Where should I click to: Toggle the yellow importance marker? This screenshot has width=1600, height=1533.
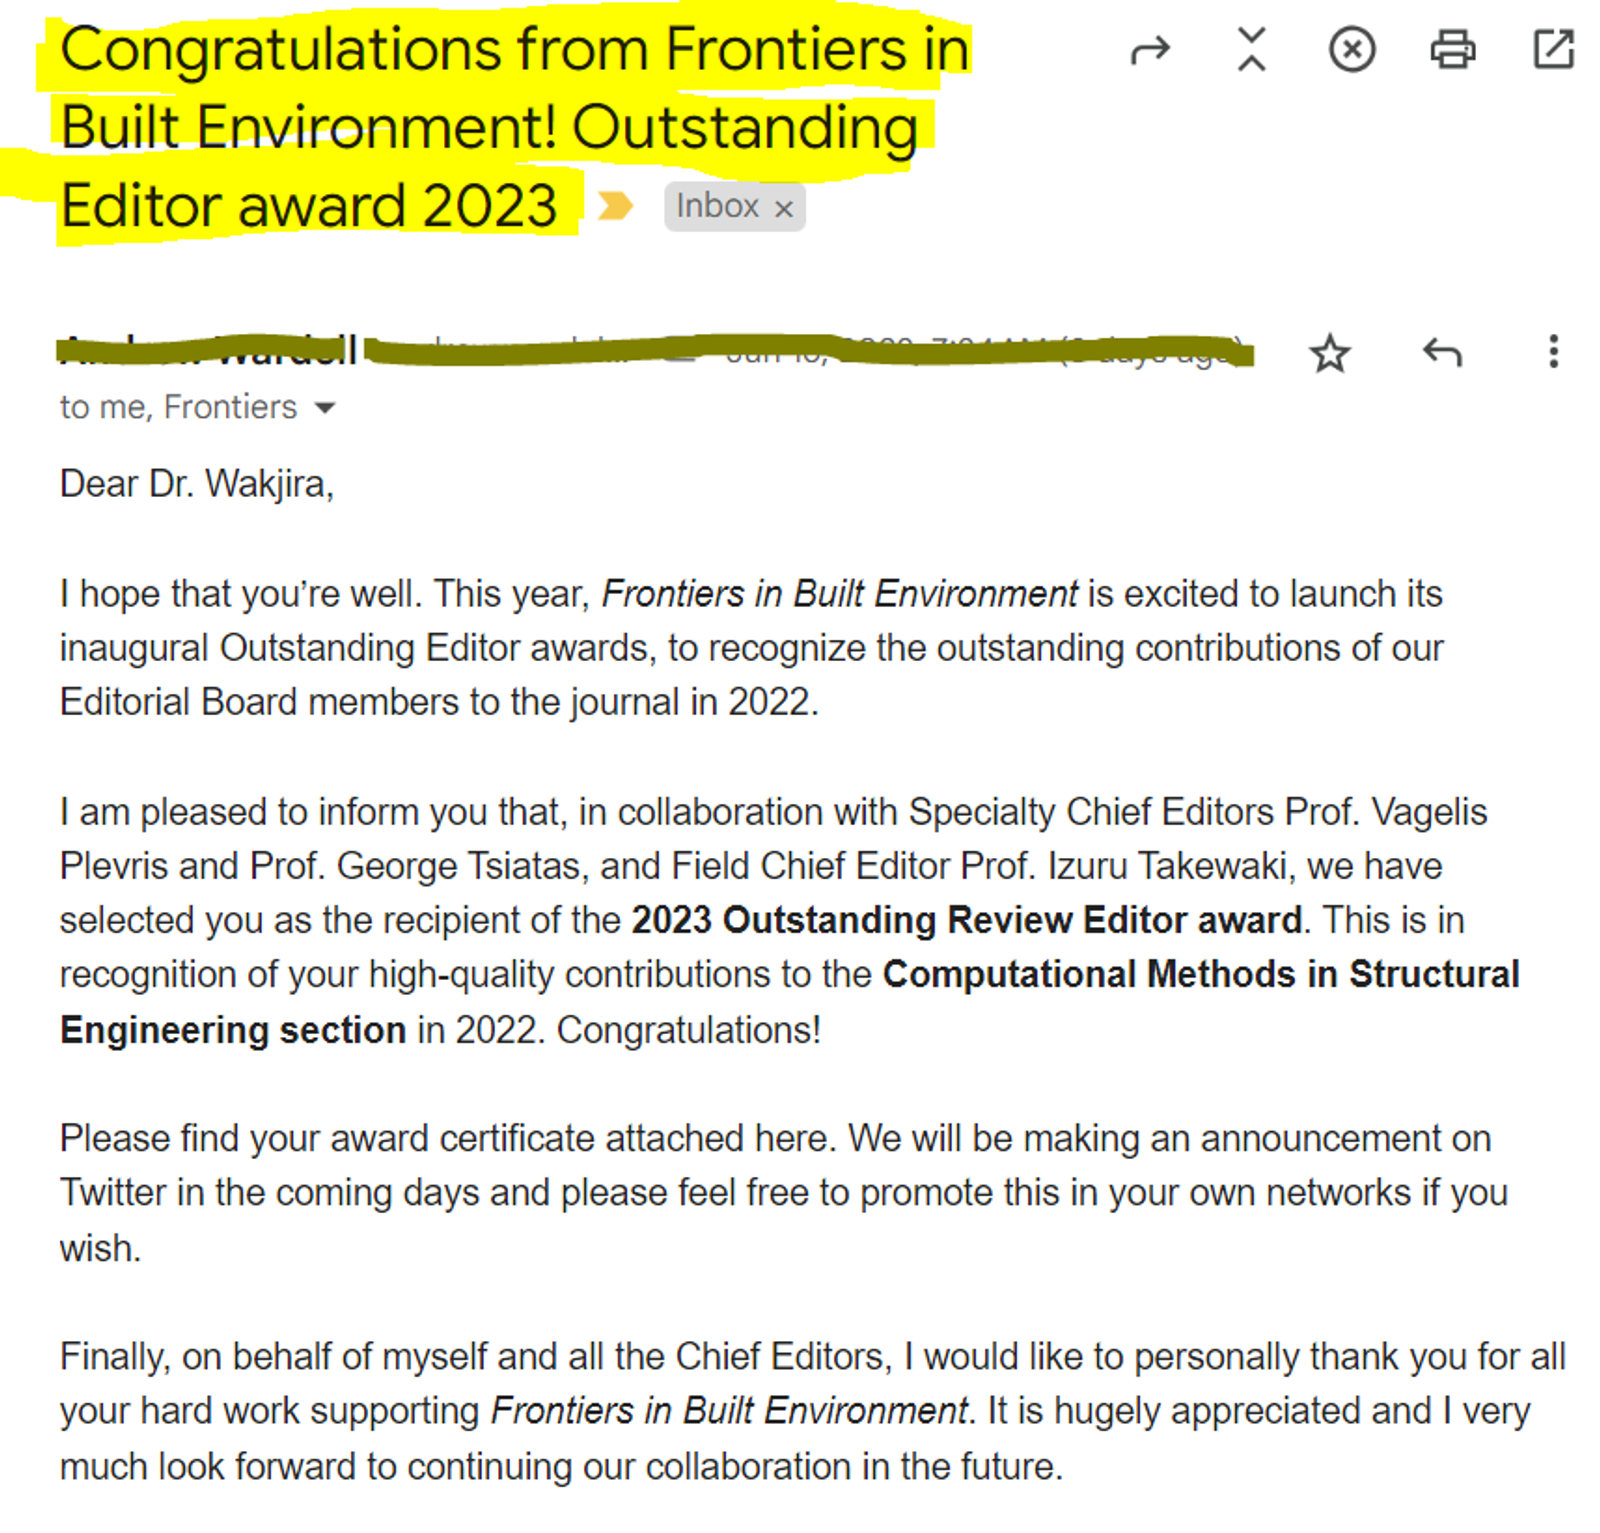click(x=615, y=206)
